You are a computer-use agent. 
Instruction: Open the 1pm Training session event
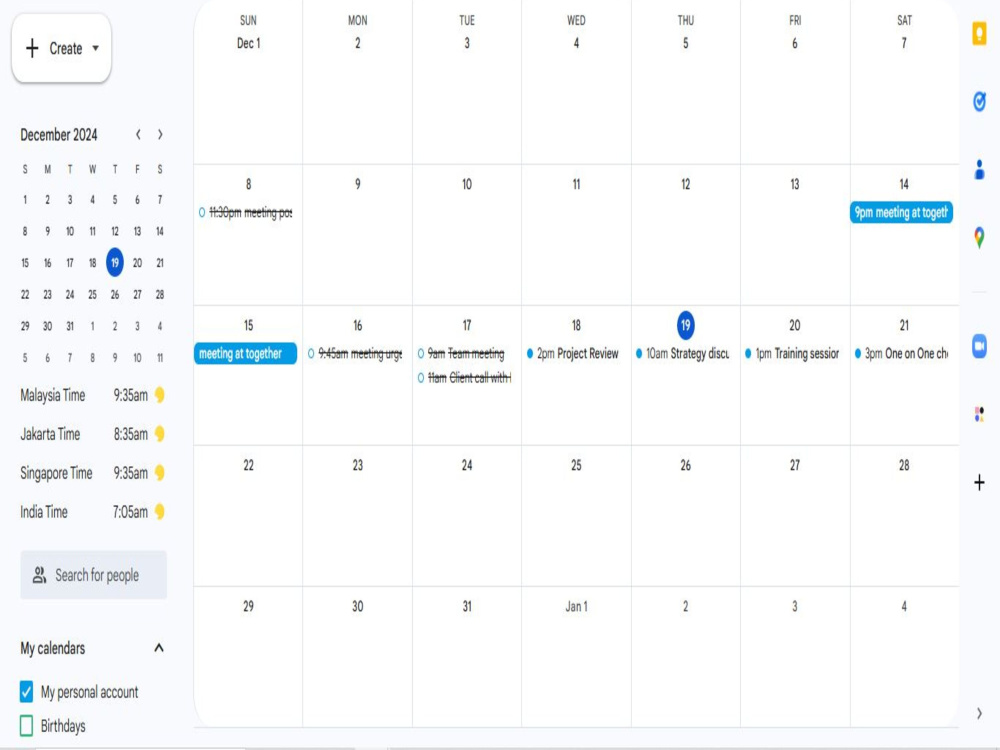tap(792, 353)
